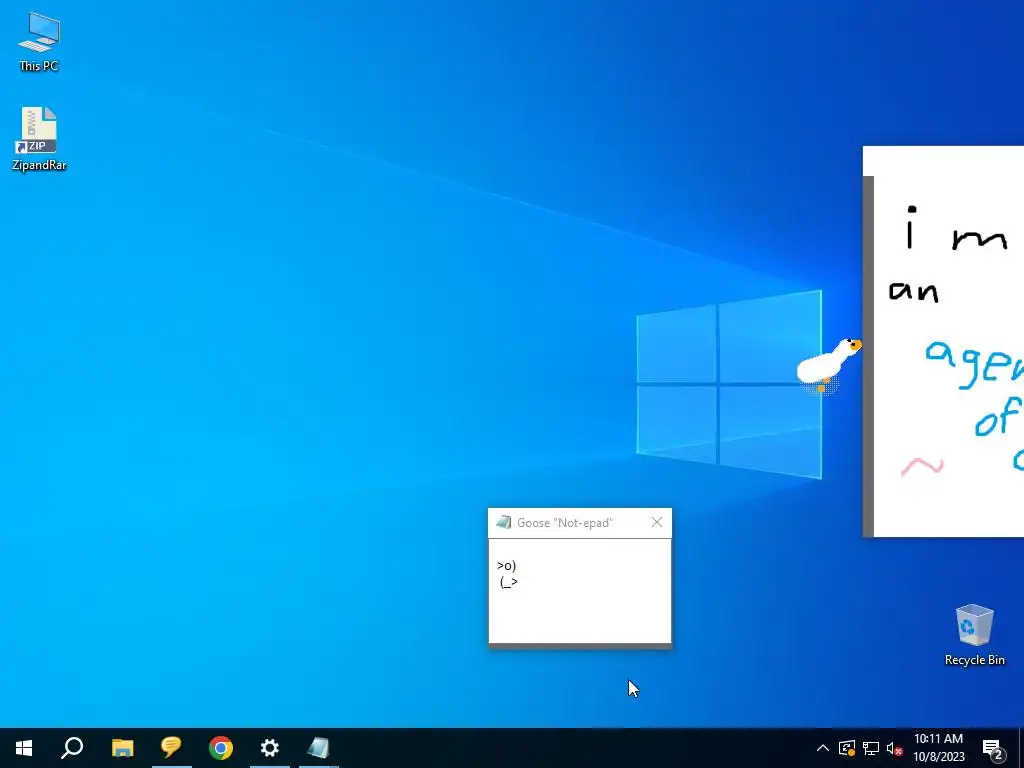The width and height of the screenshot is (1024, 768).
Task: Close the Goose "Not-epad" window
Action: click(x=657, y=522)
